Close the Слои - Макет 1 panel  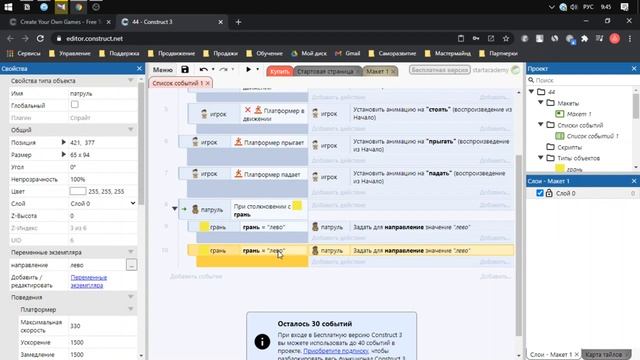634,181
